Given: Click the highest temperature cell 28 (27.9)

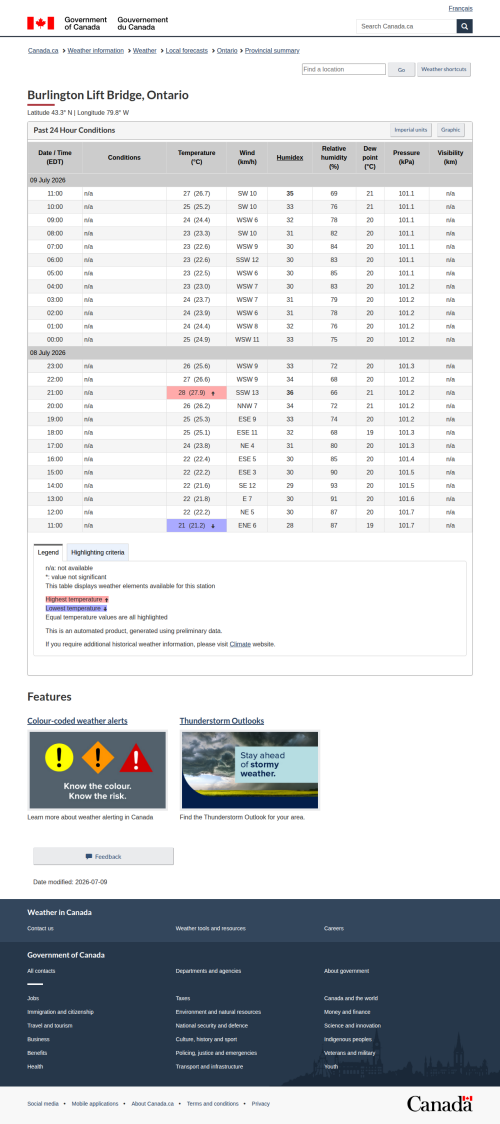Looking at the screenshot, I should (x=196, y=393).
